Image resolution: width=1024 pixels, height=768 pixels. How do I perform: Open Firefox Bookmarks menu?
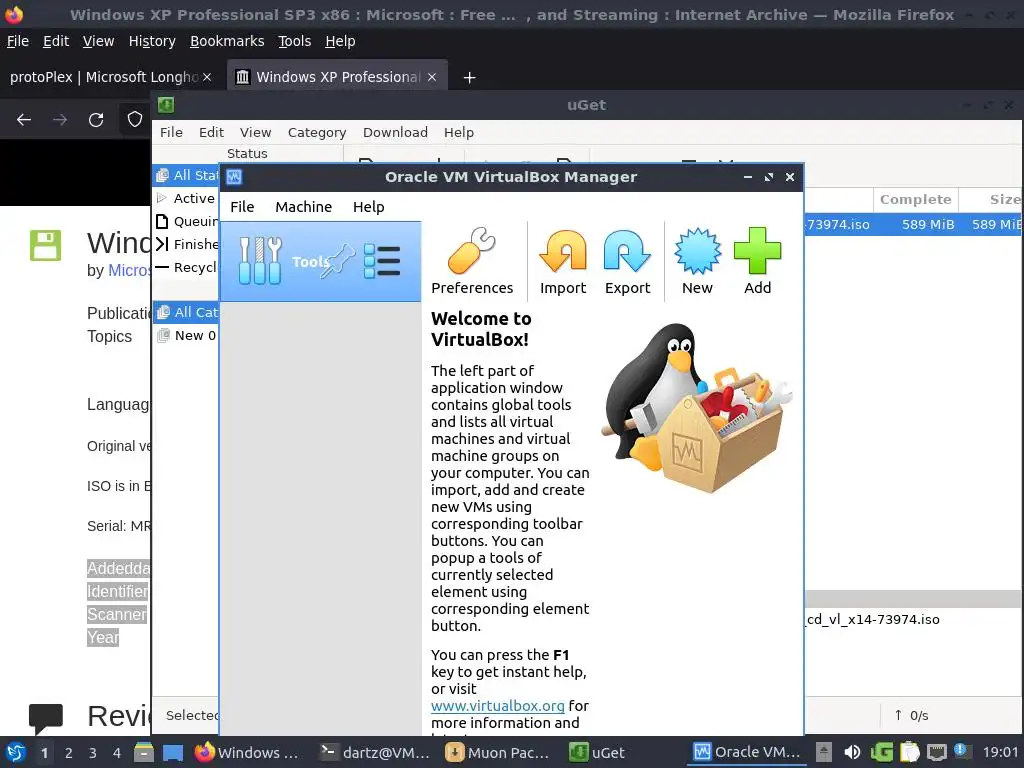(227, 41)
